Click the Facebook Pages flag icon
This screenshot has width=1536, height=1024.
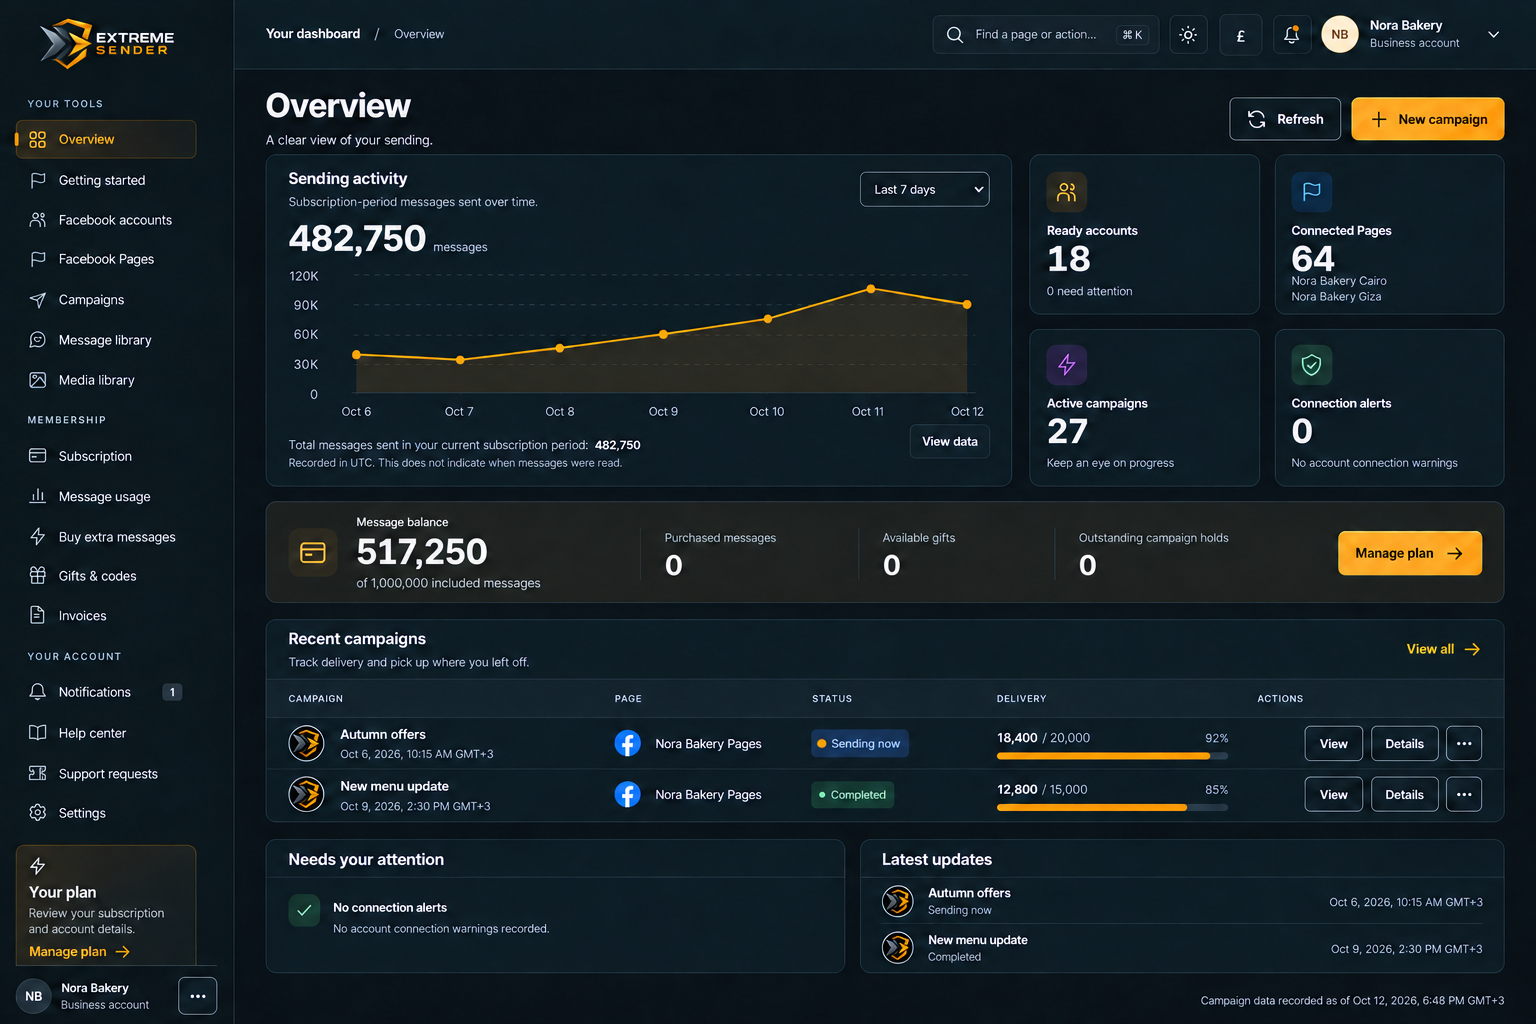(38, 259)
